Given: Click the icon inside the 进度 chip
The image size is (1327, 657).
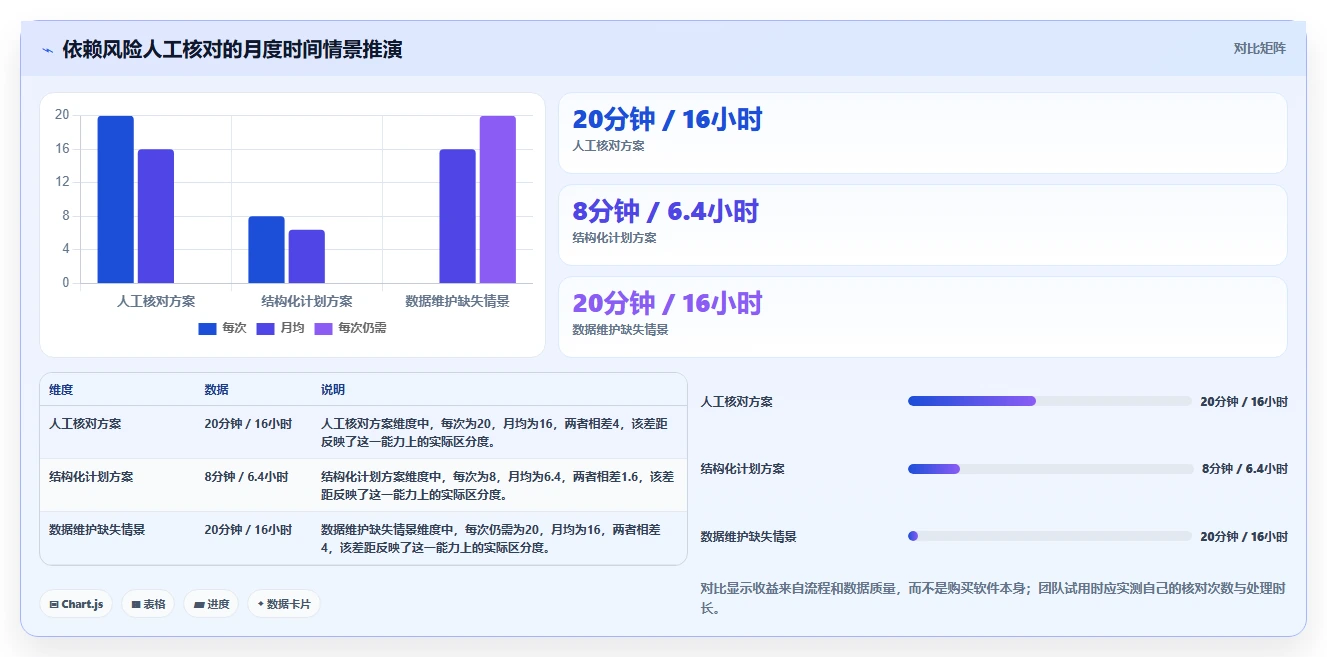Looking at the screenshot, I should point(199,605).
